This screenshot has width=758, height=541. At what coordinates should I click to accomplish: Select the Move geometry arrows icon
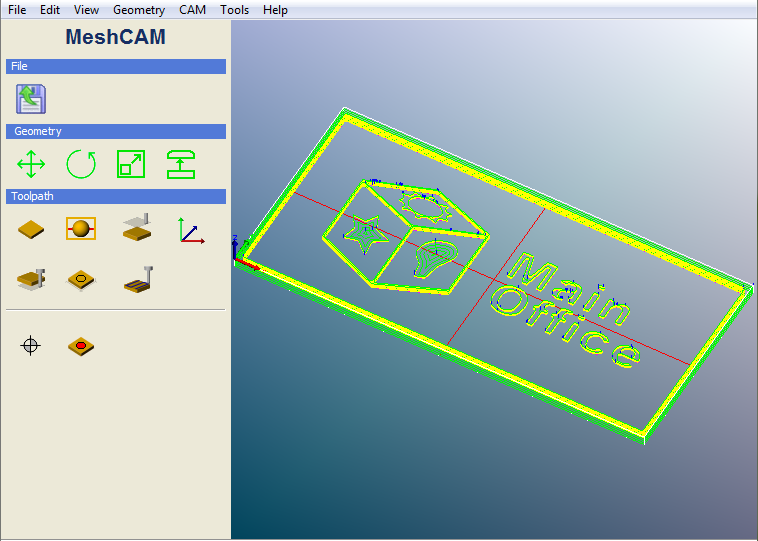tap(31, 164)
